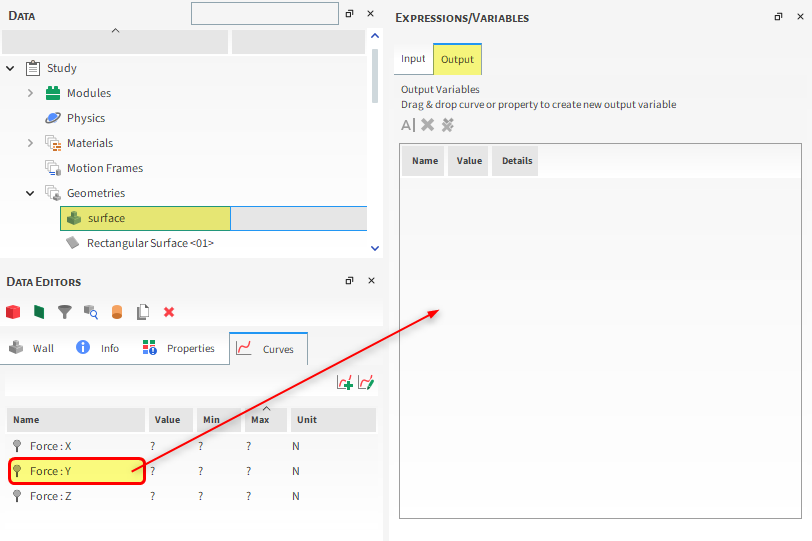Sort curves by Unit column header
The height and width of the screenshot is (541, 812).
point(333,420)
